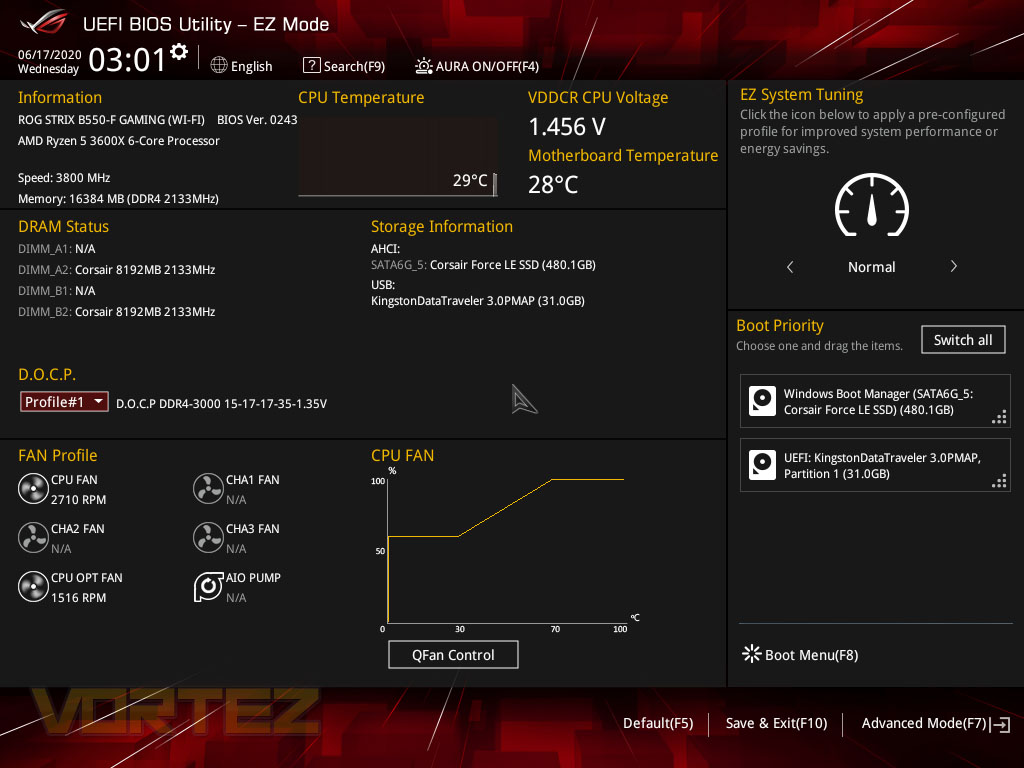
Task: Select the next EZ tuning profile arrow
Action: click(953, 266)
